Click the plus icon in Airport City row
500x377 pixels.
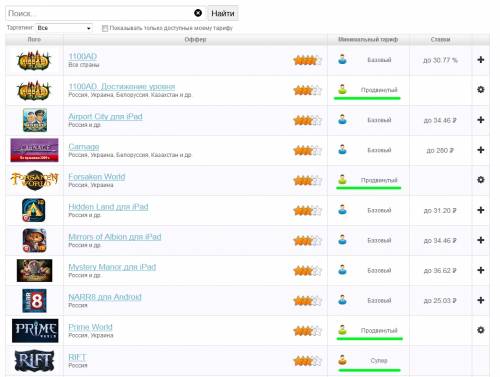[480, 120]
